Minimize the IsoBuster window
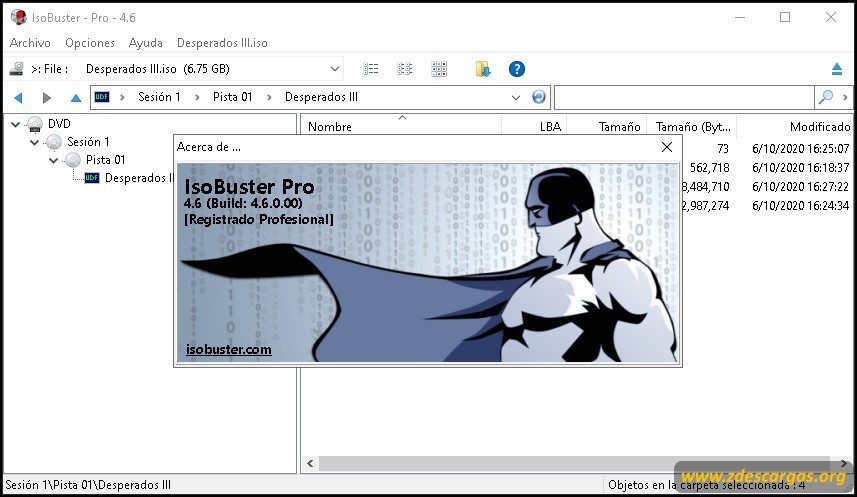Screen dimensions: 857x497 740,17
